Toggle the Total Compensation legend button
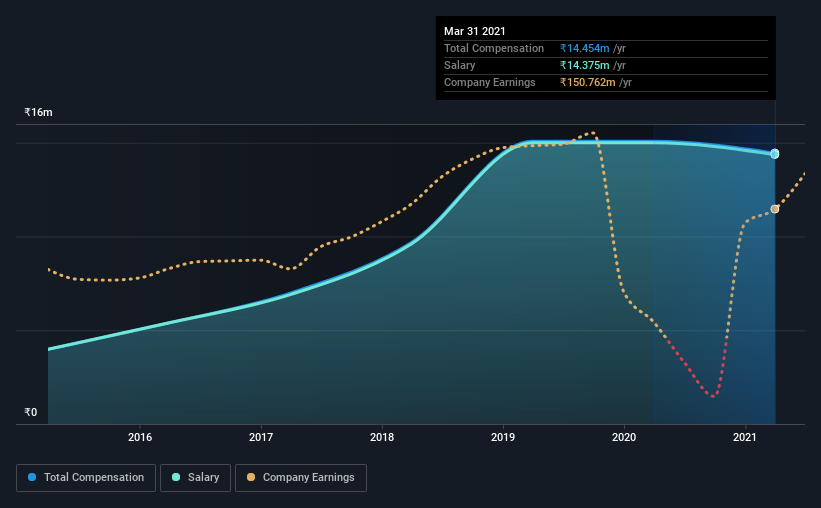Image resolution: width=821 pixels, height=508 pixels. point(86,478)
